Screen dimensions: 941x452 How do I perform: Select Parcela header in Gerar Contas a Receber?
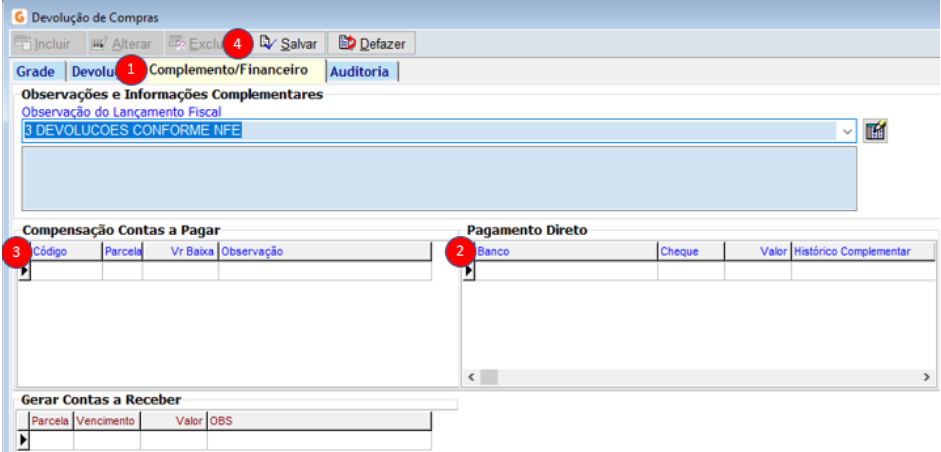click(x=51, y=421)
